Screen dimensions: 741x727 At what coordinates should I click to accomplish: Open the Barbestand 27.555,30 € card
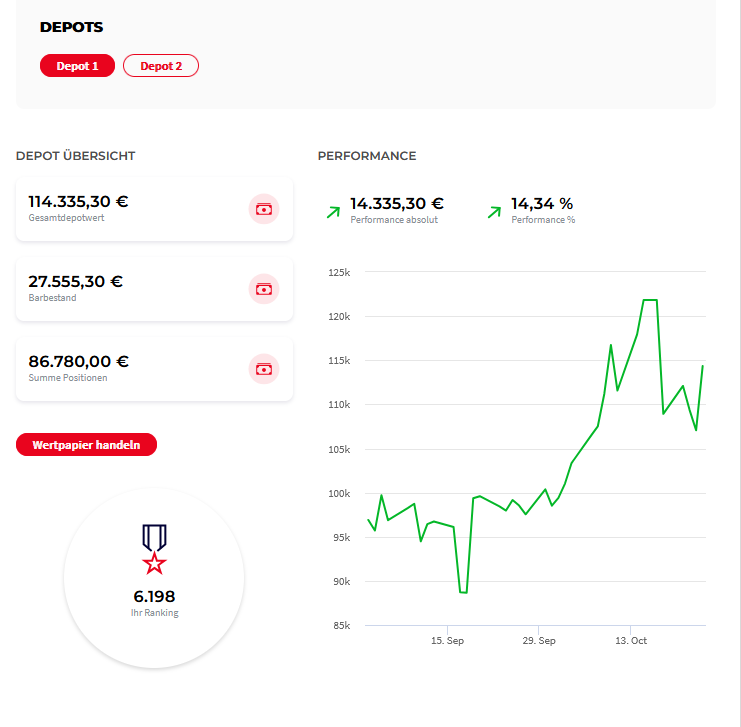click(154, 289)
